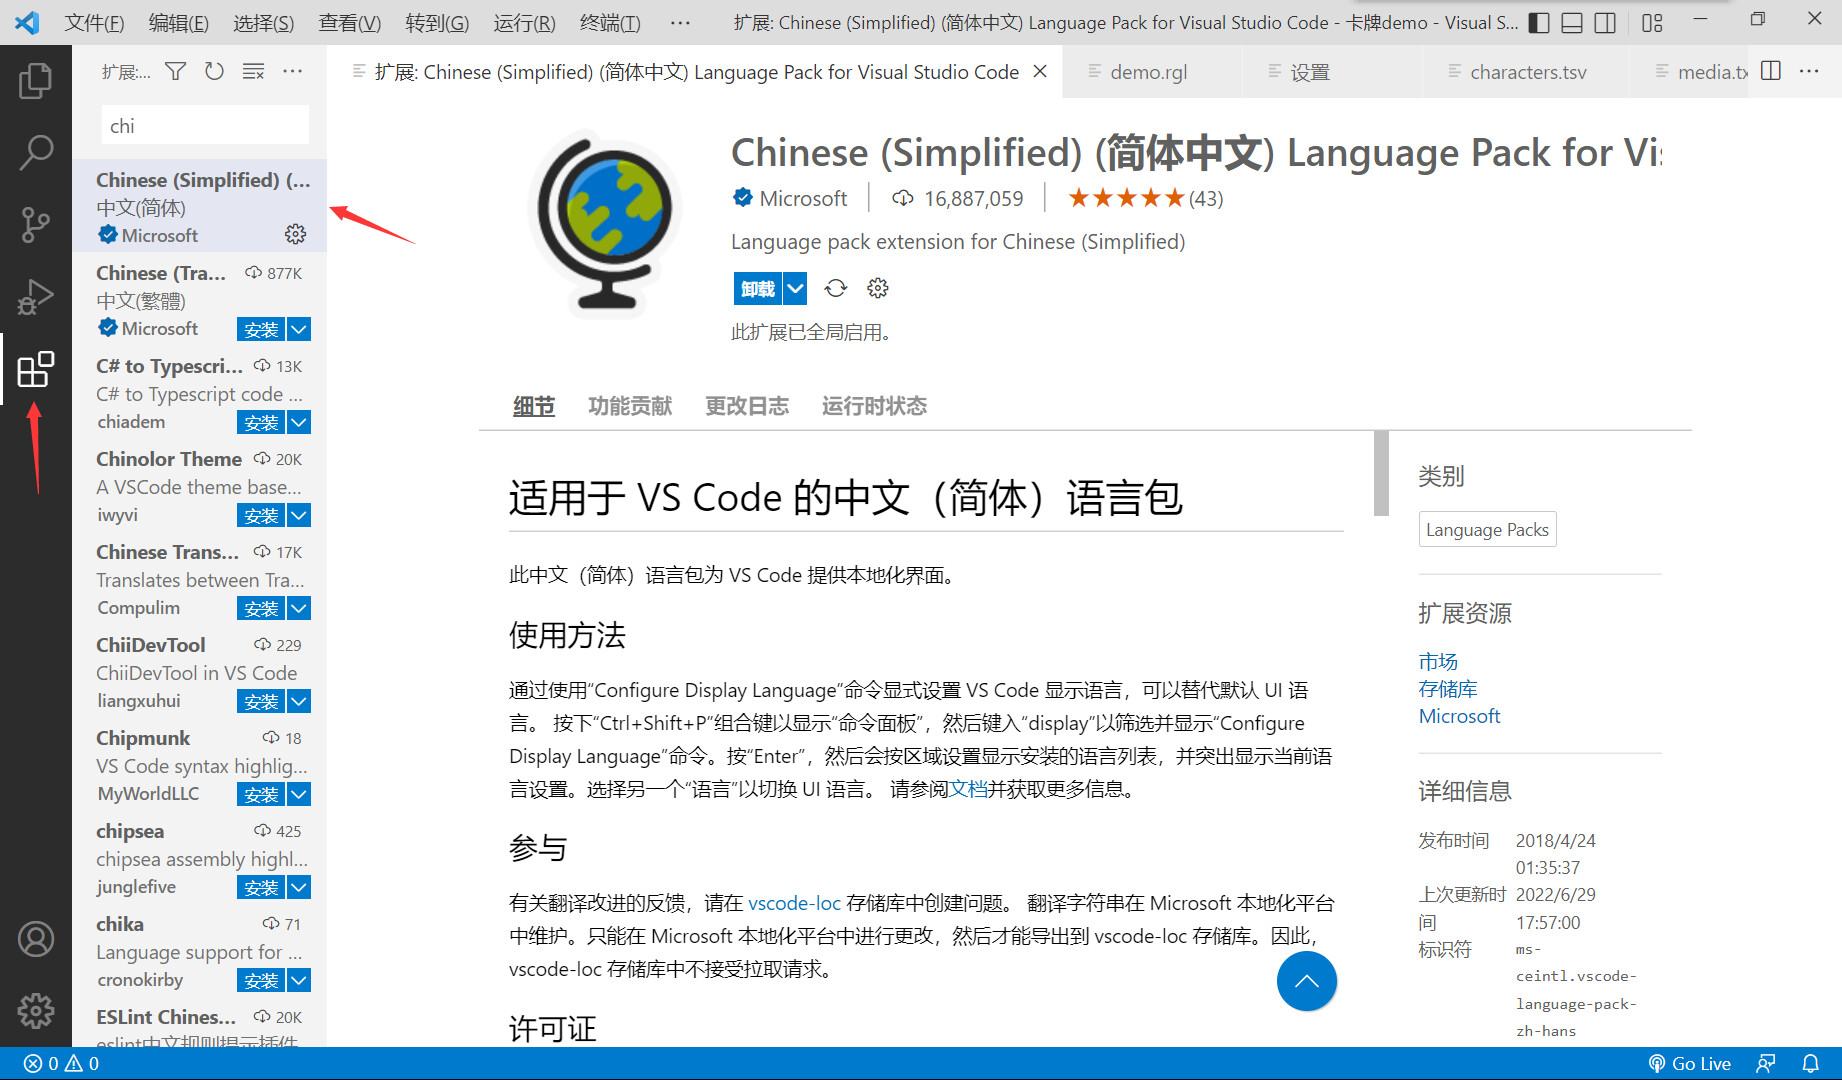
Task: Open the 终端(T) menu
Action: click(x=610, y=22)
